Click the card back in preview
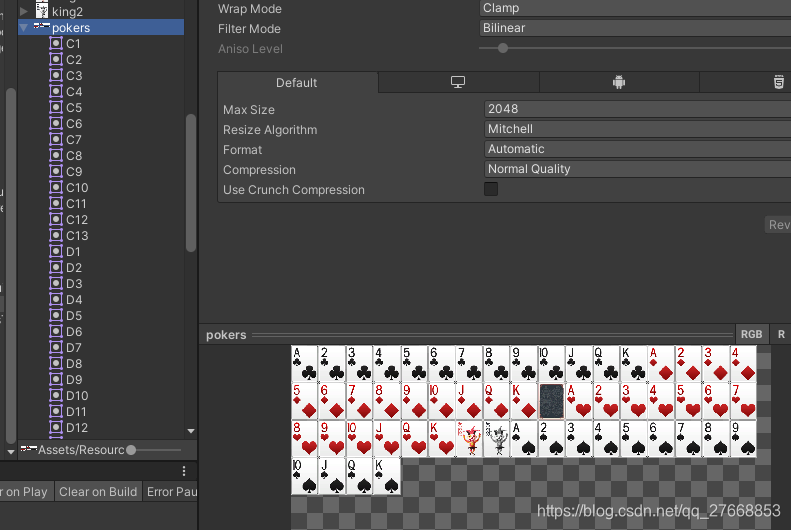The width and height of the screenshot is (791, 530). click(551, 401)
